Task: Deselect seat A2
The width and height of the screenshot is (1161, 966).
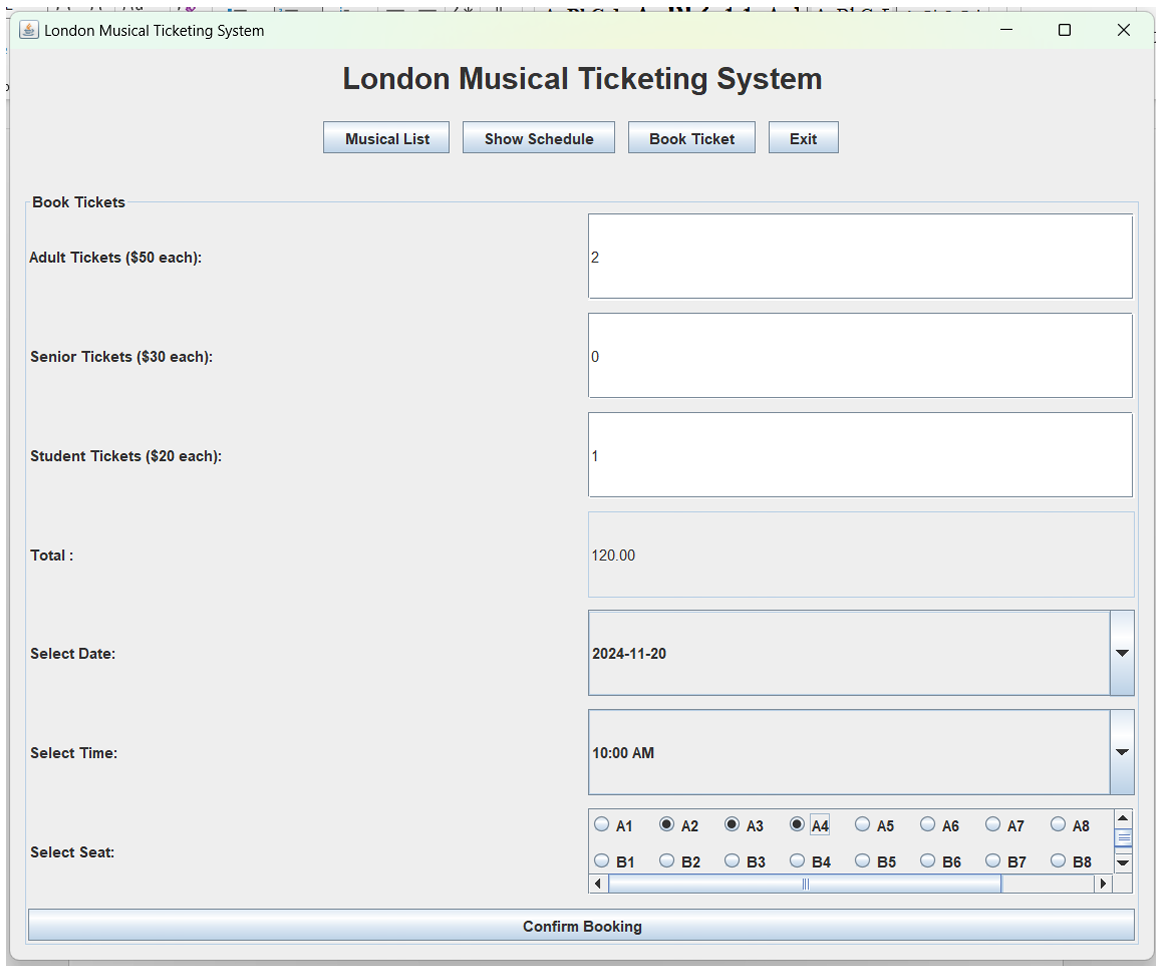Action: click(x=667, y=825)
